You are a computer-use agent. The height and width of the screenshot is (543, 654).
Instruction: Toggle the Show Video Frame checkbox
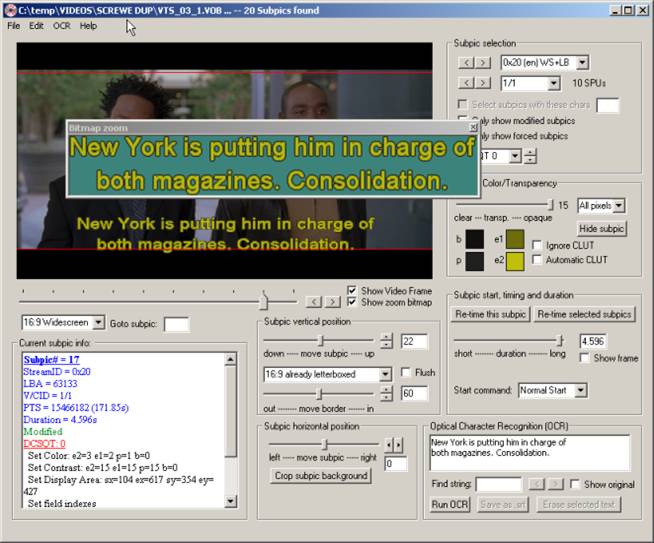pos(352,290)
